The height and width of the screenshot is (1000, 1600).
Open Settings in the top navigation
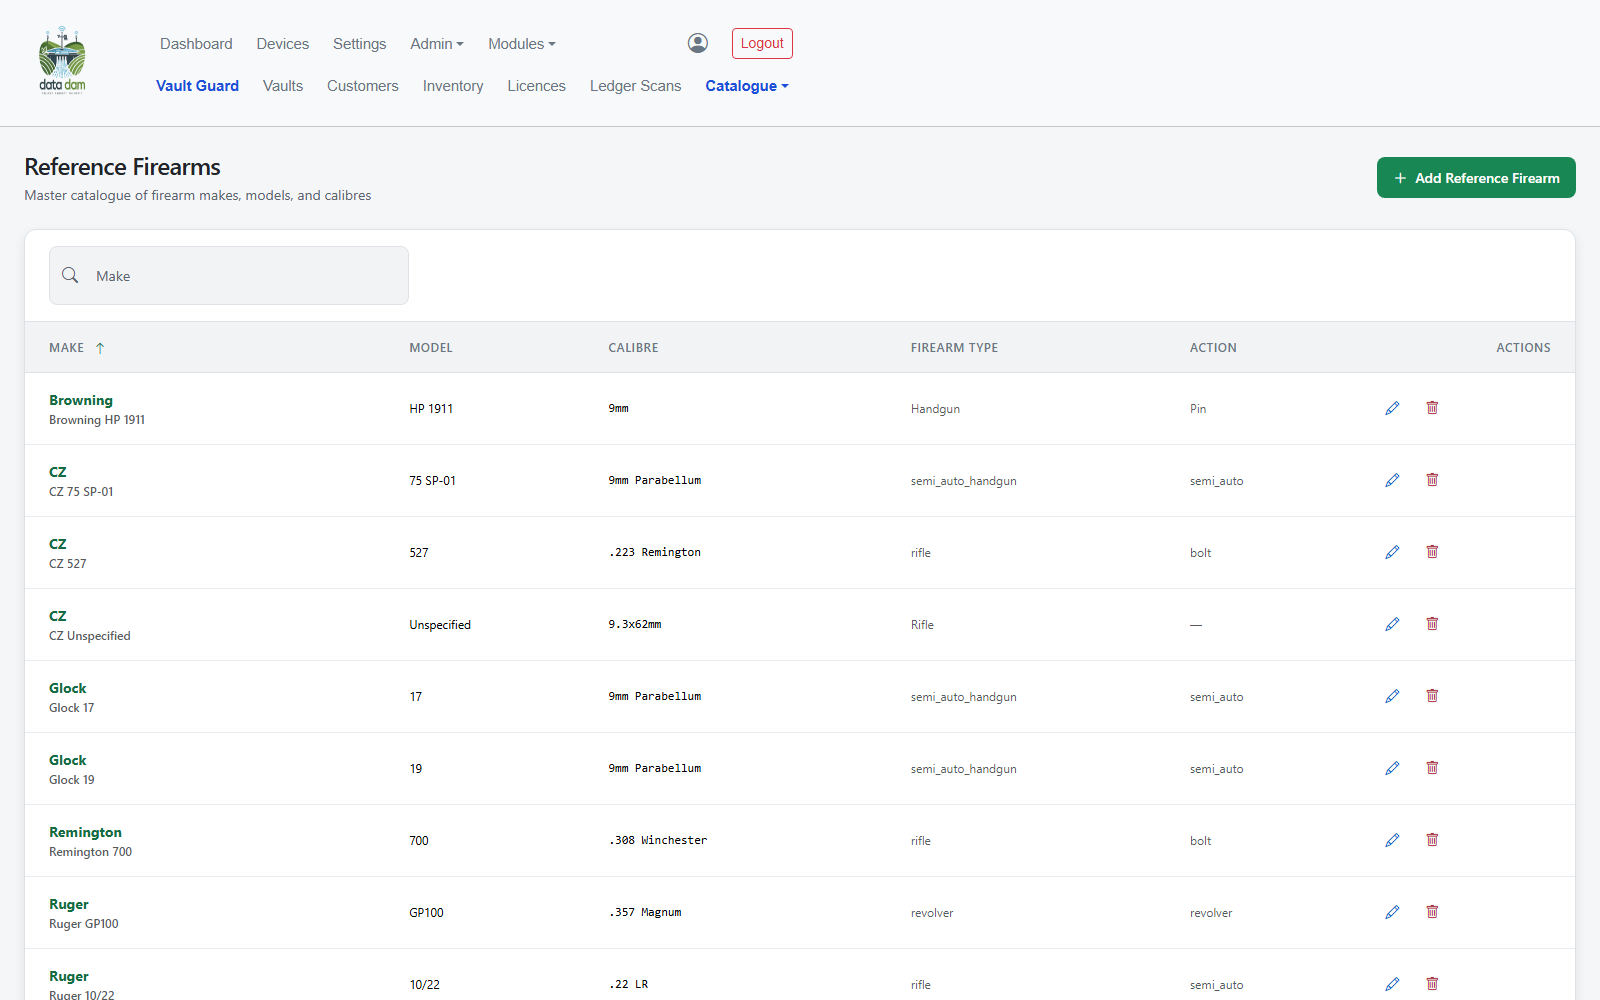359,44
